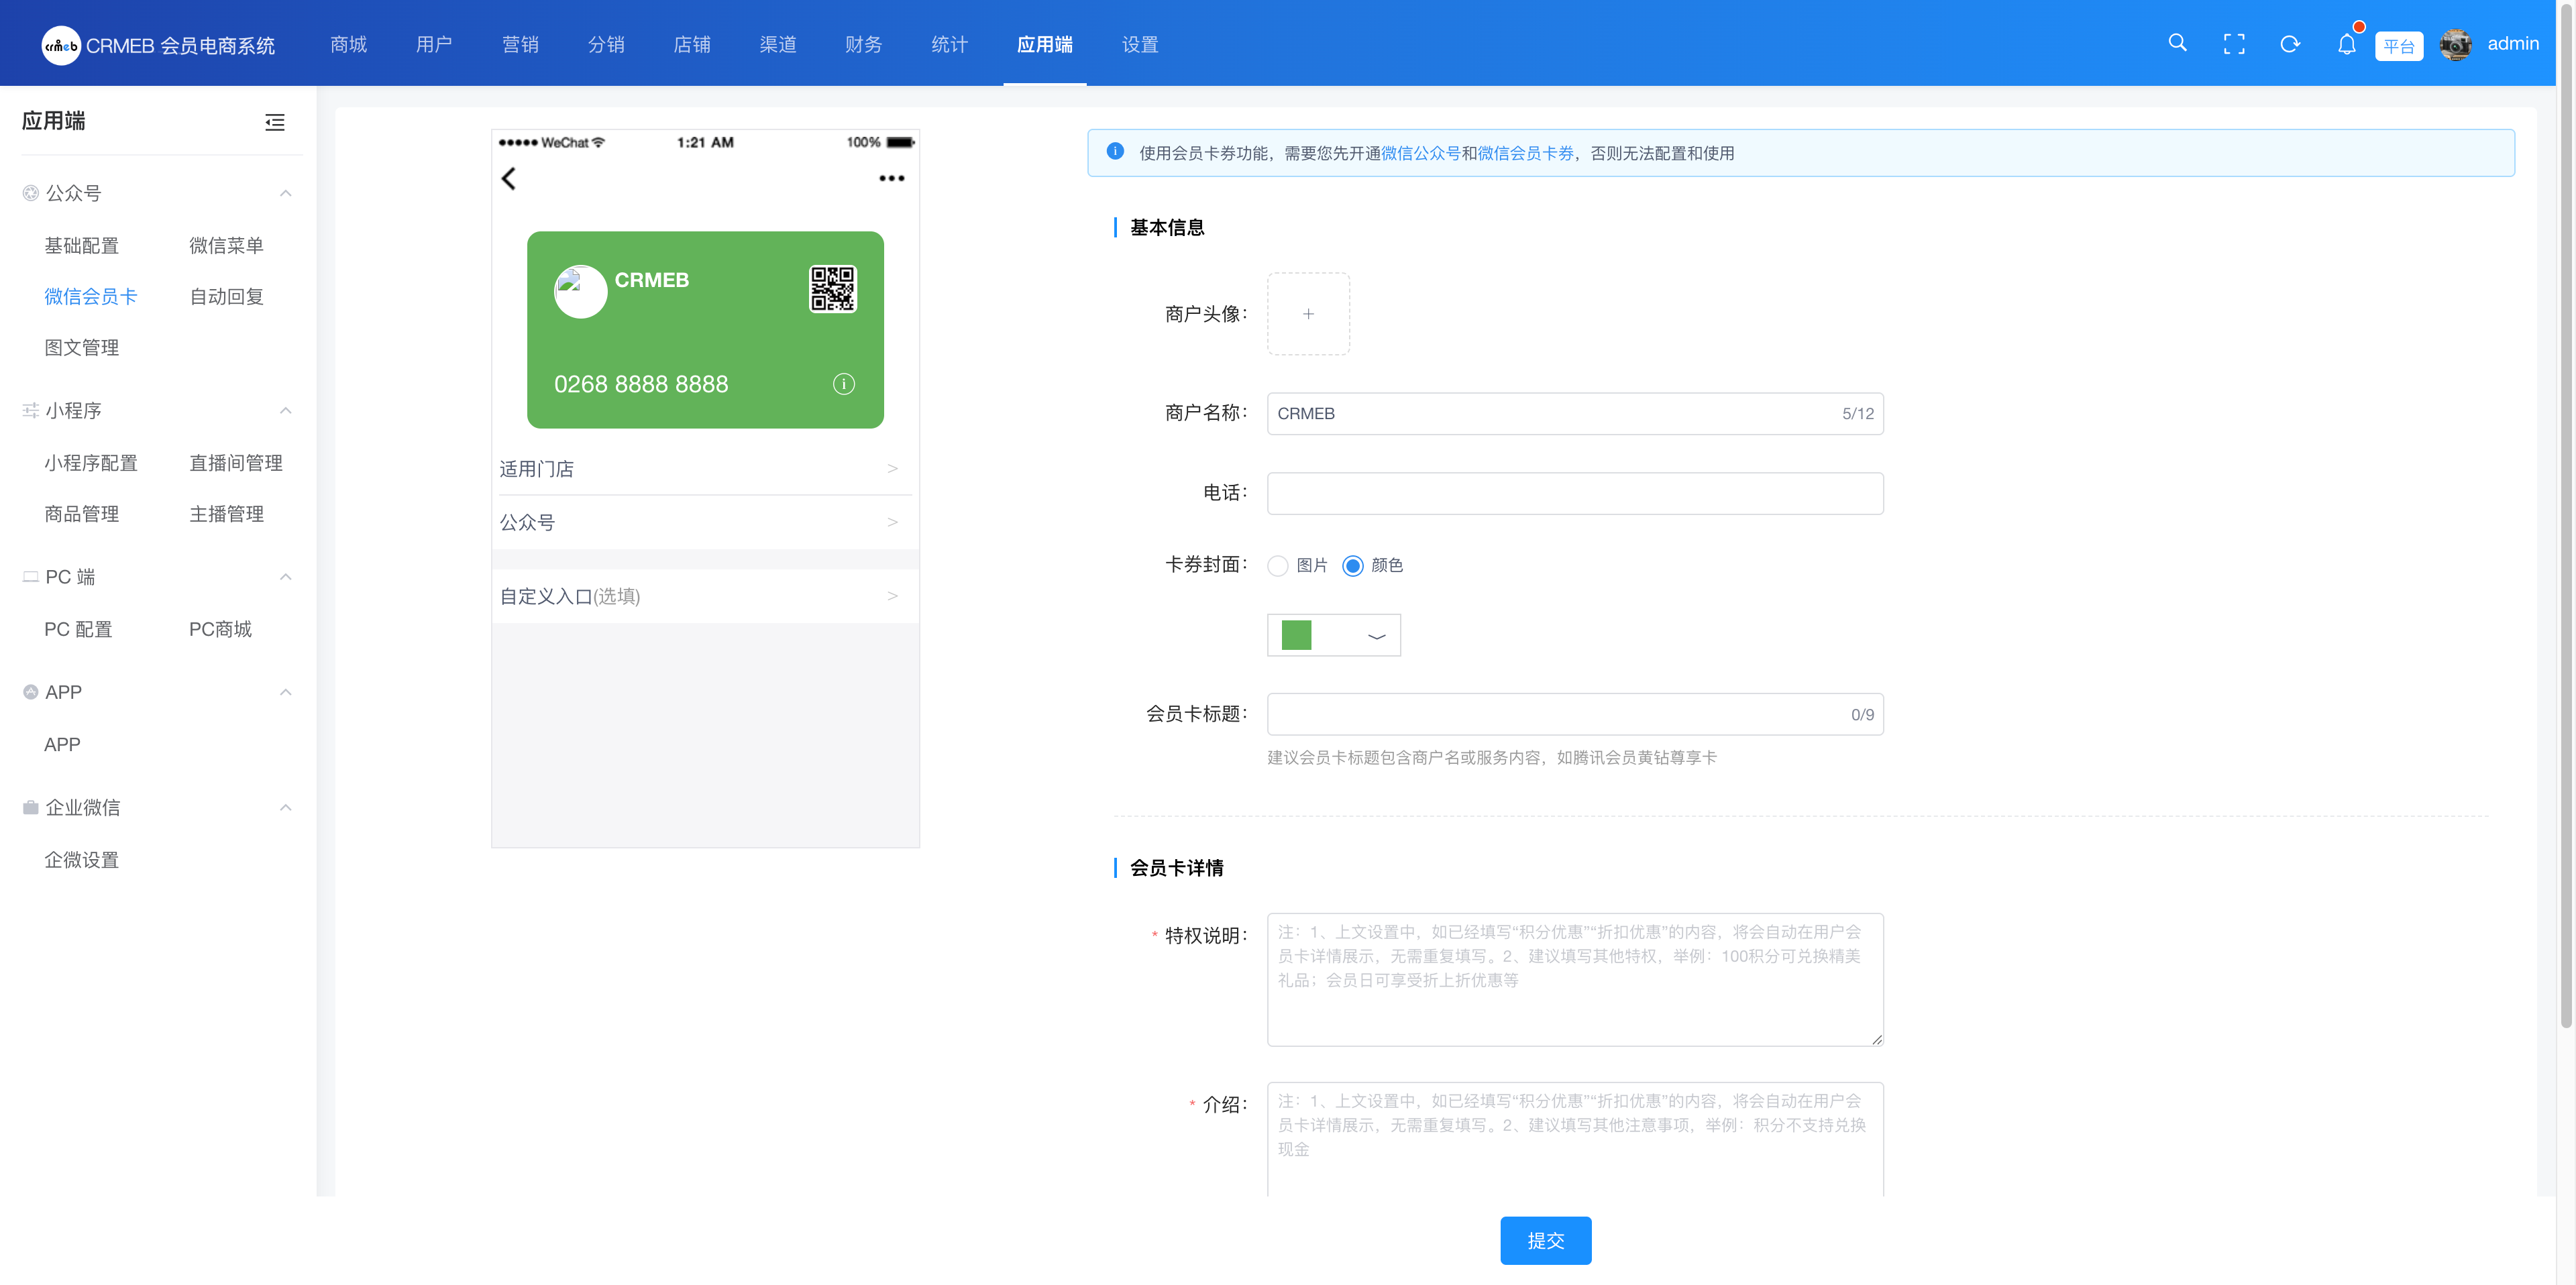
Task: Open the 营销 top menu
Action: tap(520, 44)
